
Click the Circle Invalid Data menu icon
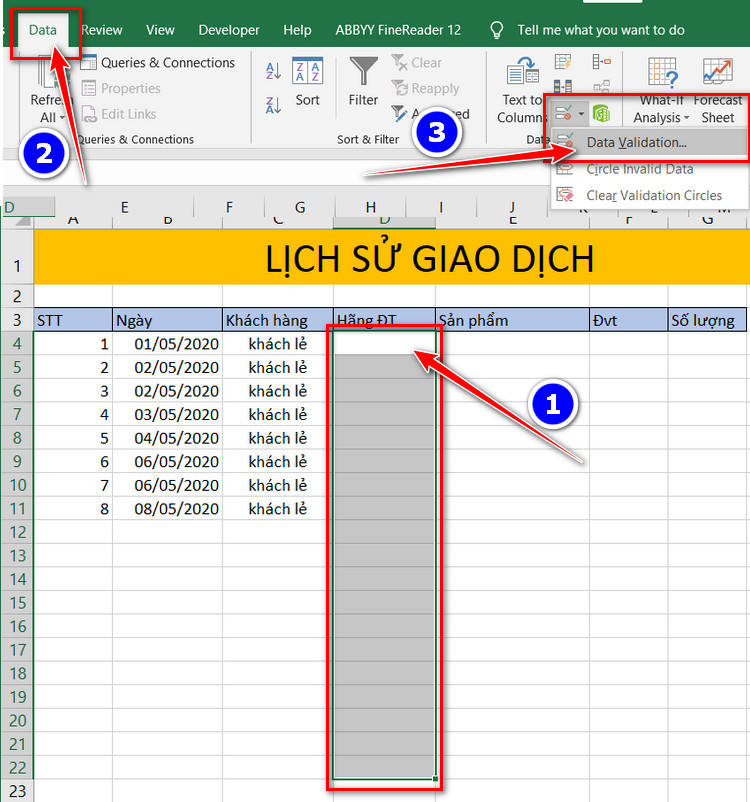point(565,168)
